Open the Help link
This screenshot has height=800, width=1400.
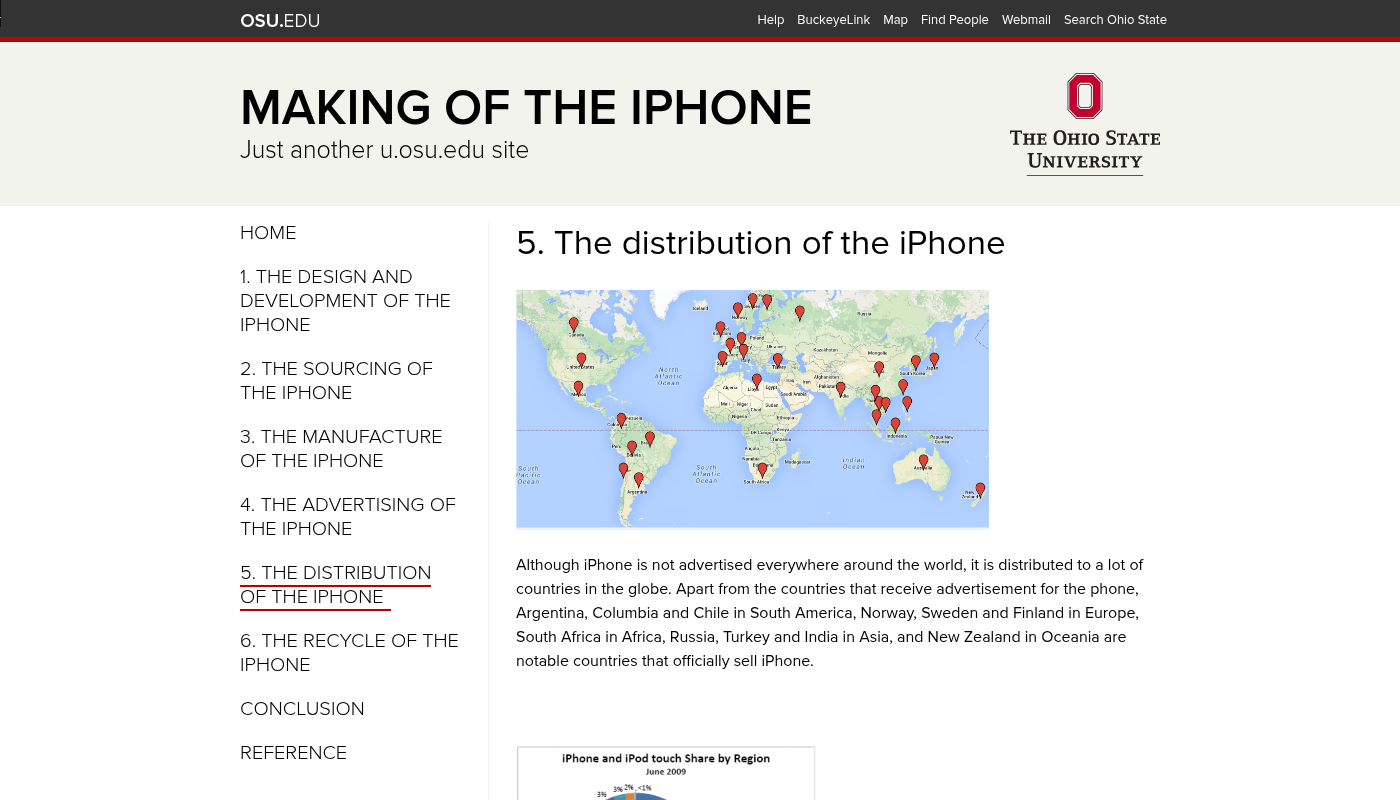770,20
